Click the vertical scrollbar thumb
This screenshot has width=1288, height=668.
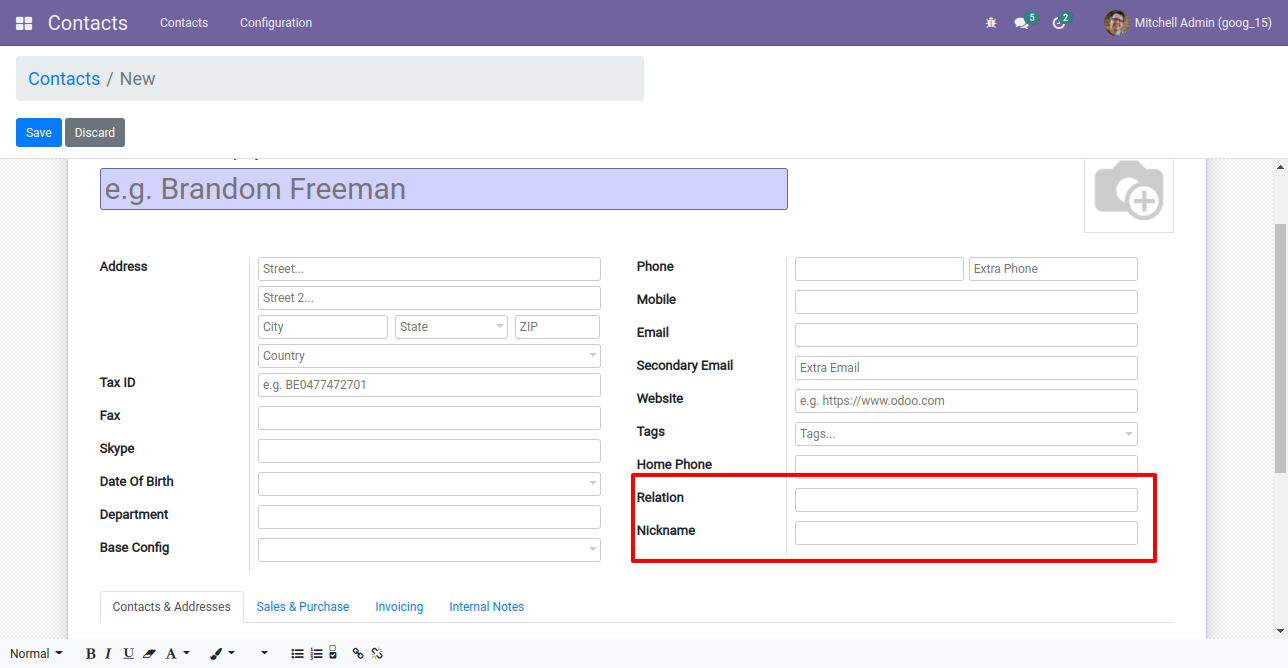1280,348
